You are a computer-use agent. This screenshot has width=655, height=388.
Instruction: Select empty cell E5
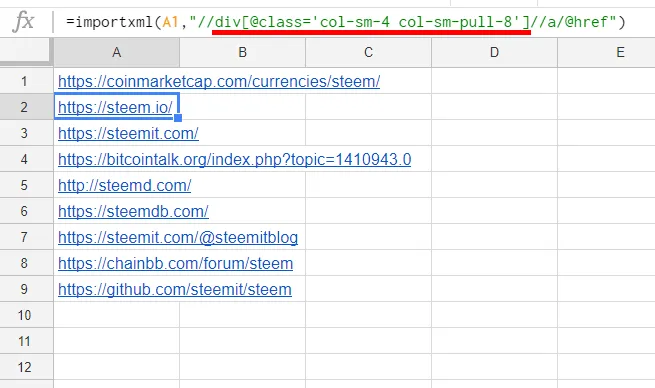coord(607,185)
